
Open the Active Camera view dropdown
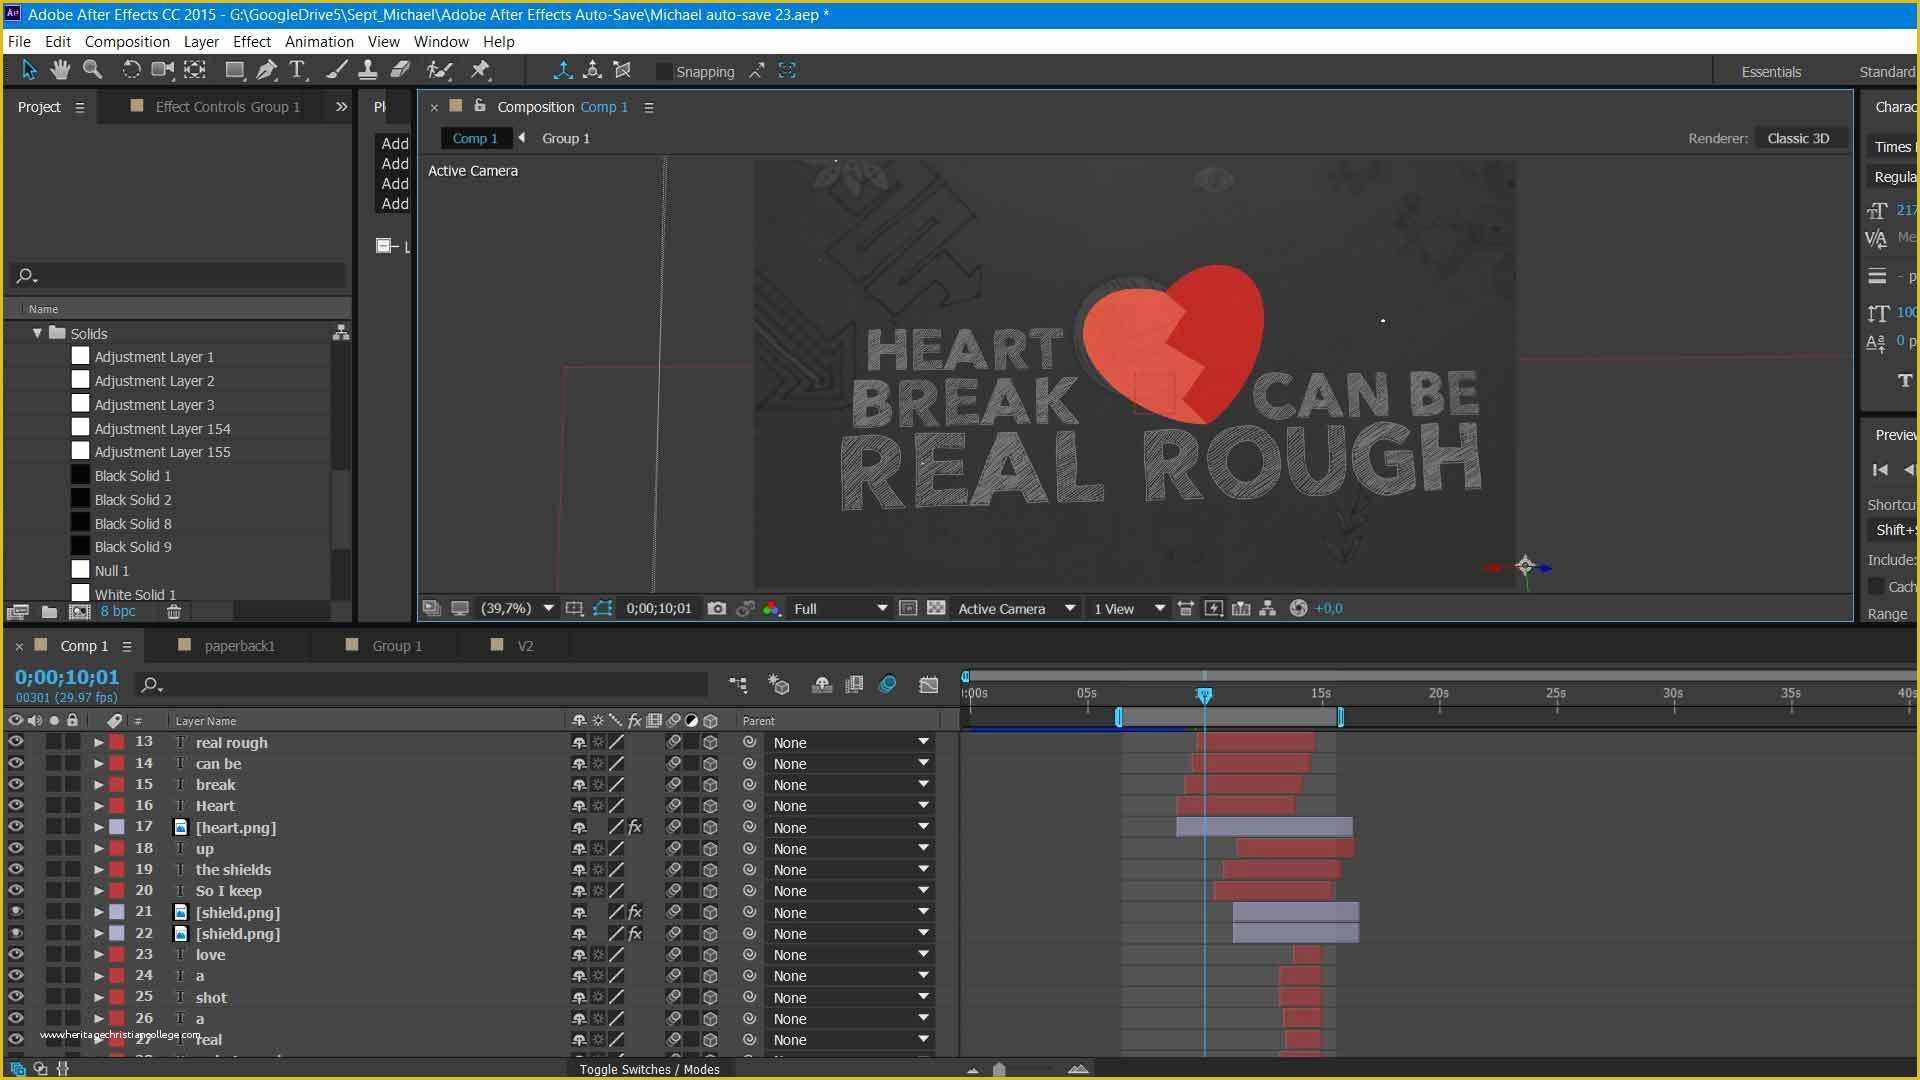[x=1015, y=608]
